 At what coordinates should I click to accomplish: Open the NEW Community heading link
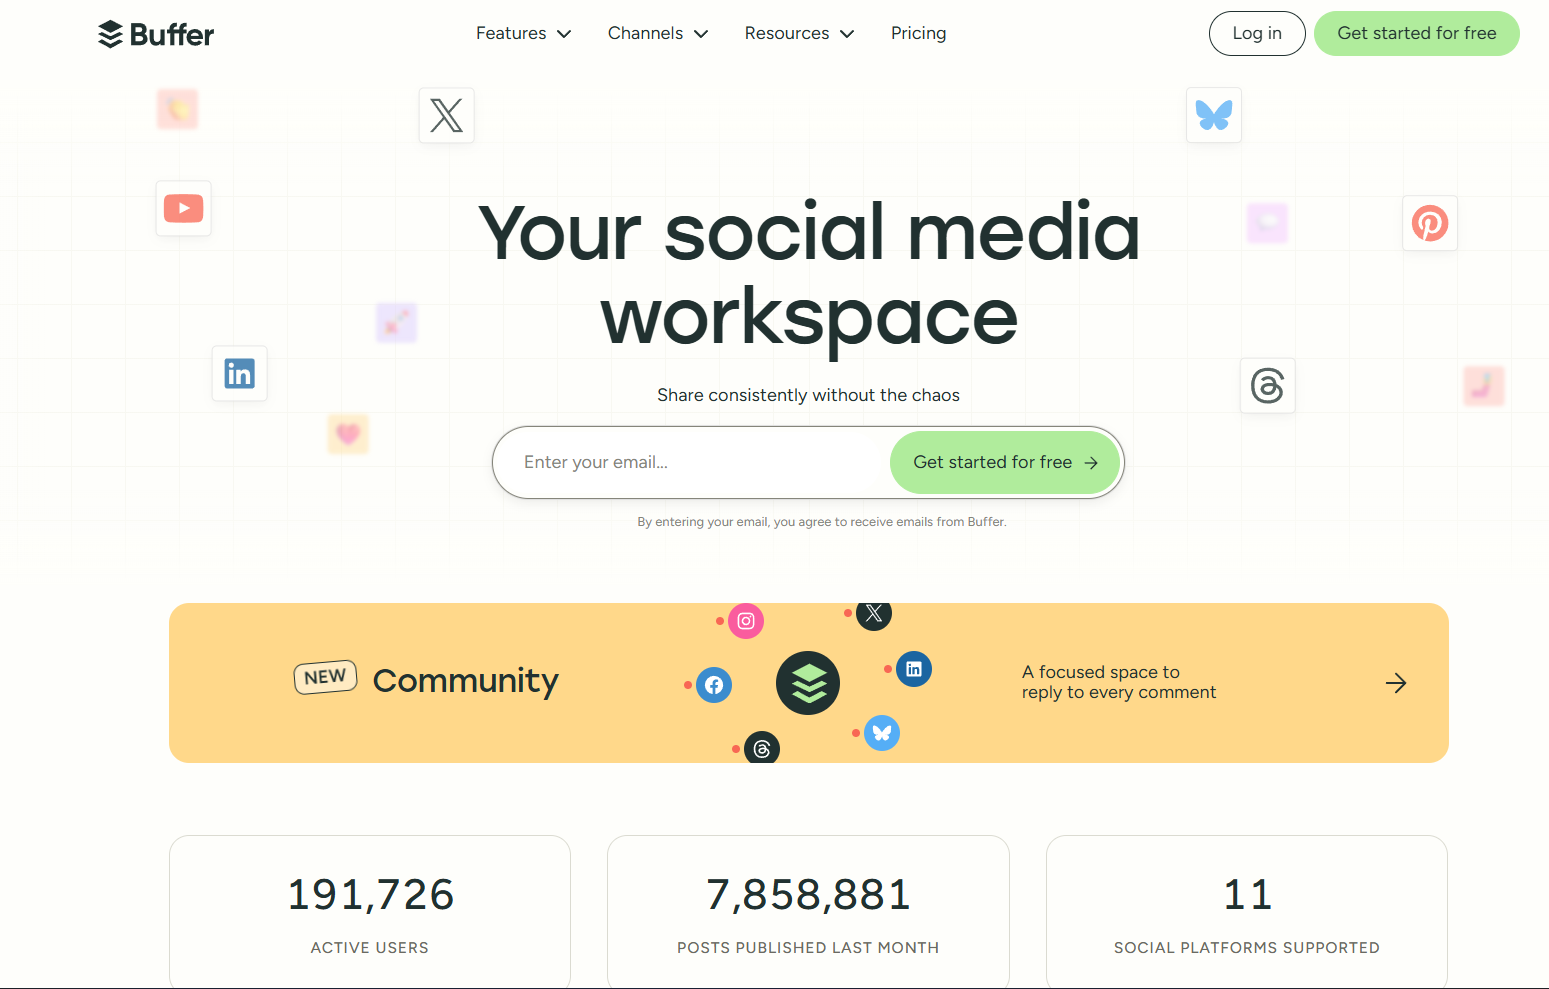(x=465, y=681)
